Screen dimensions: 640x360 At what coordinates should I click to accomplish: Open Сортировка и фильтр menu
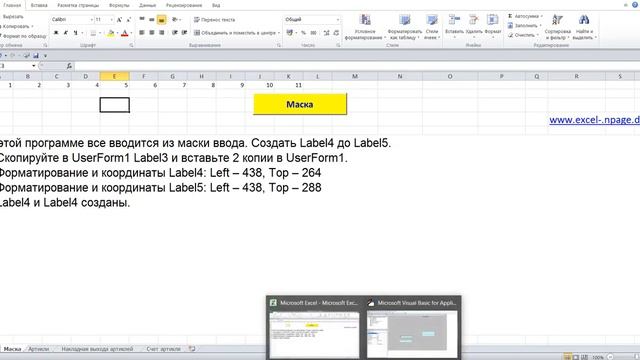558,27
